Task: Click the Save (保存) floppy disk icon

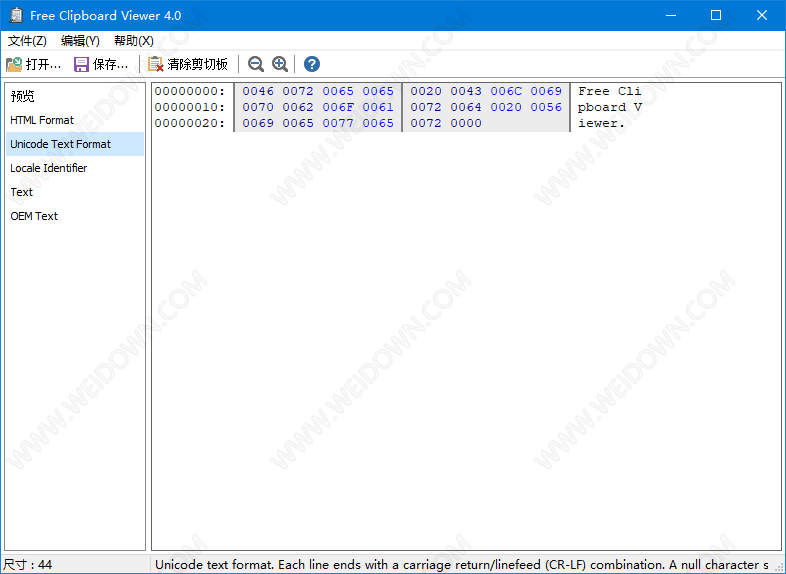Action: [81, 64]
